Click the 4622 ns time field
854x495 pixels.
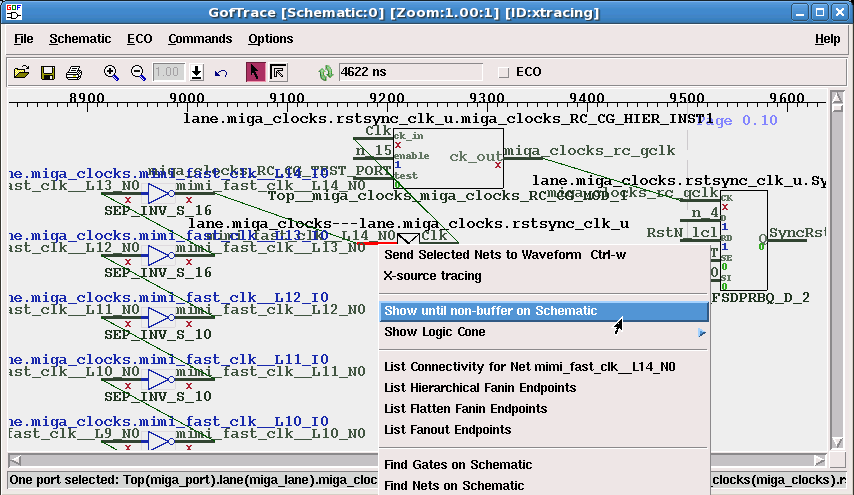(410, 72)
